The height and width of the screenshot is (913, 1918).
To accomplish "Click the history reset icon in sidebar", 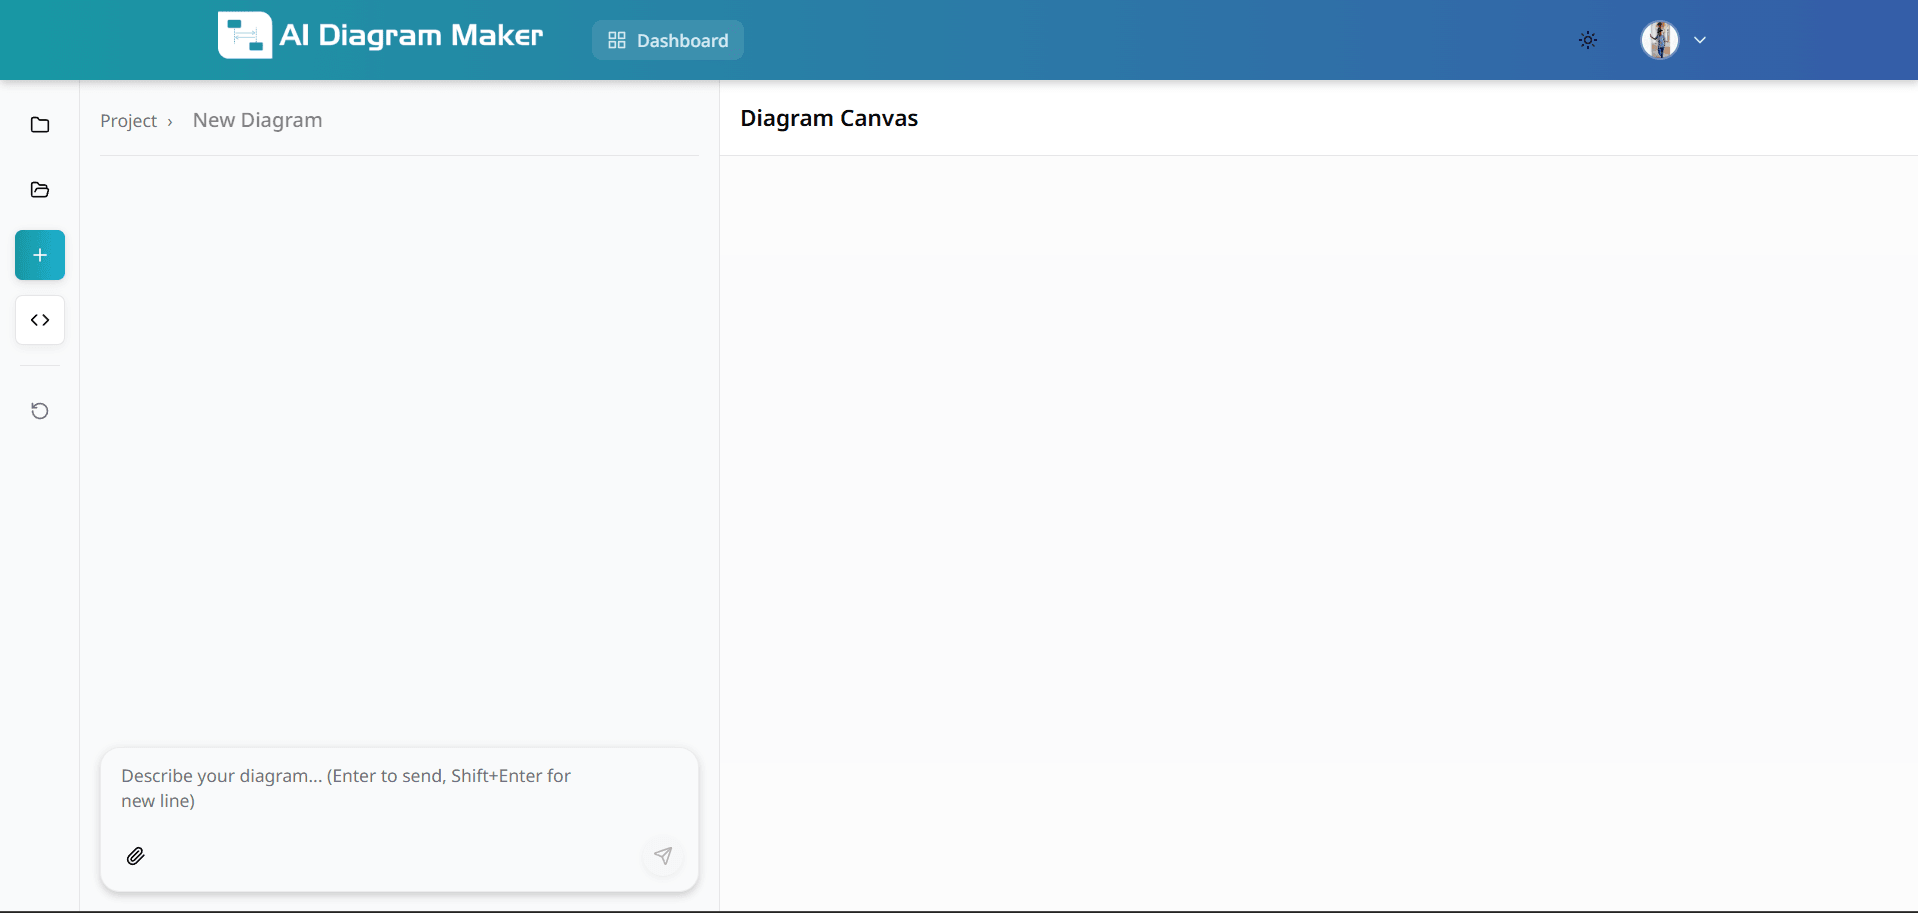I will click(39, 410).
